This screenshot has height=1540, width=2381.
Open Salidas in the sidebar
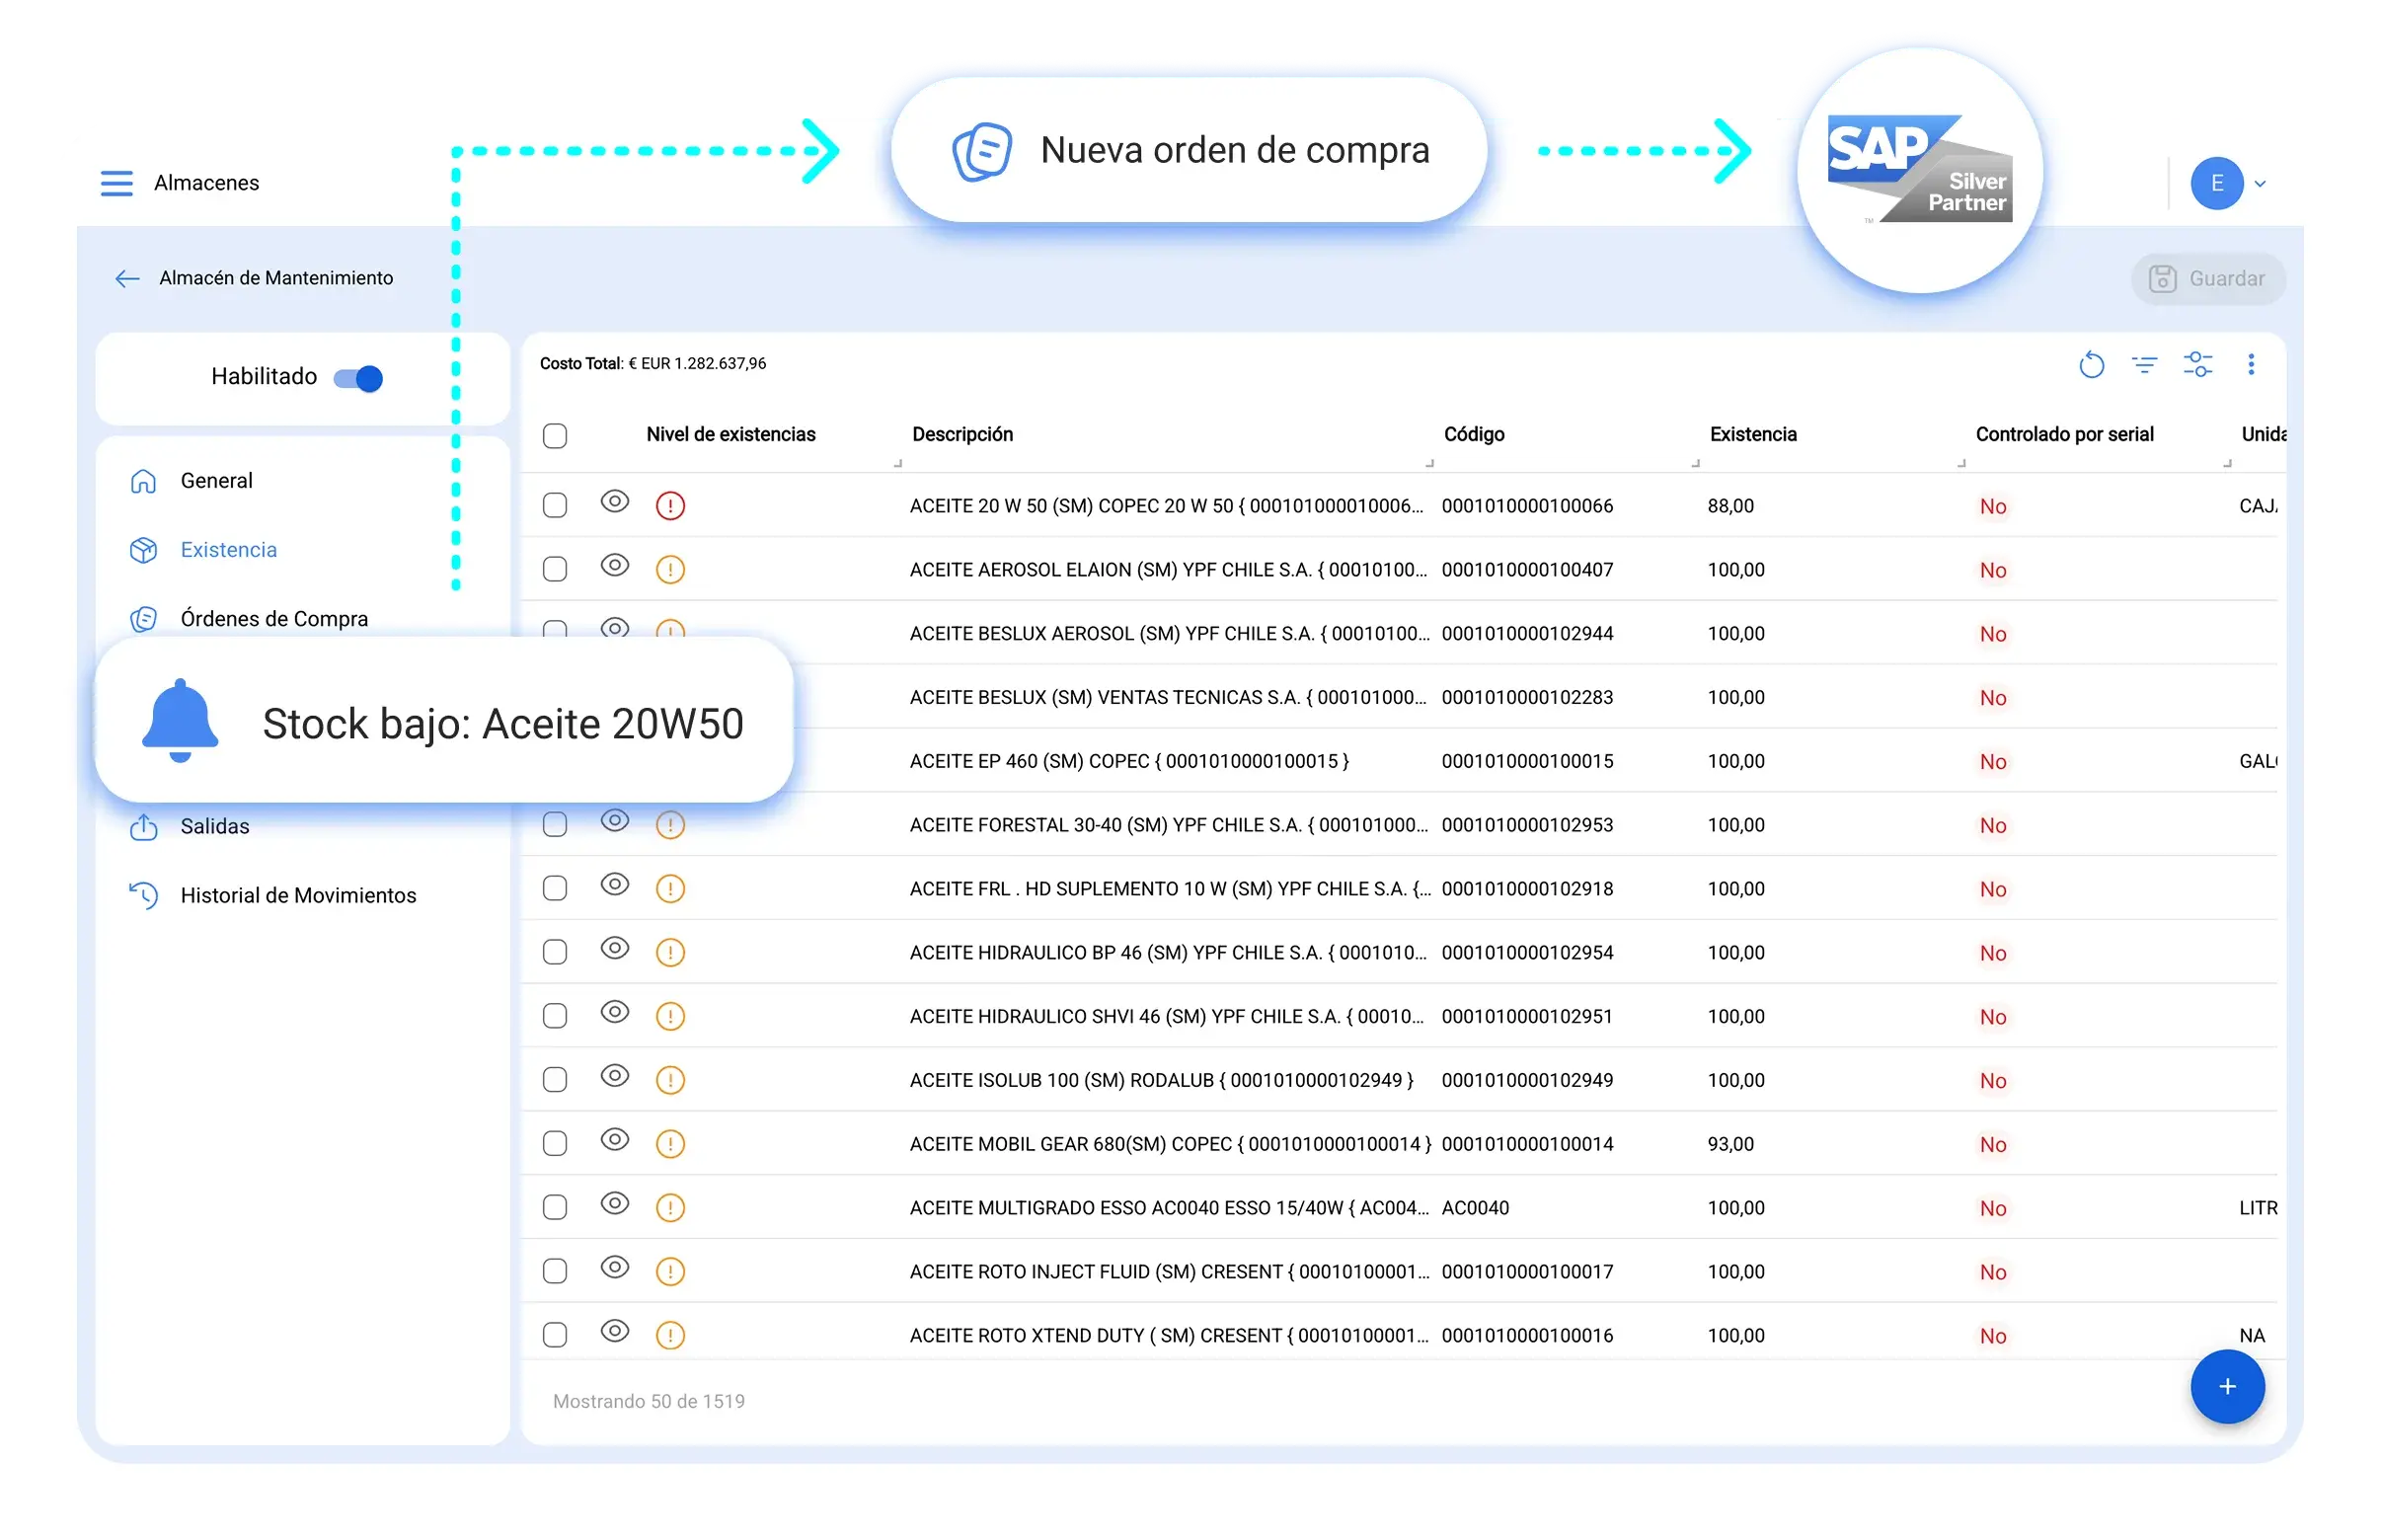(x=214, y=826)
